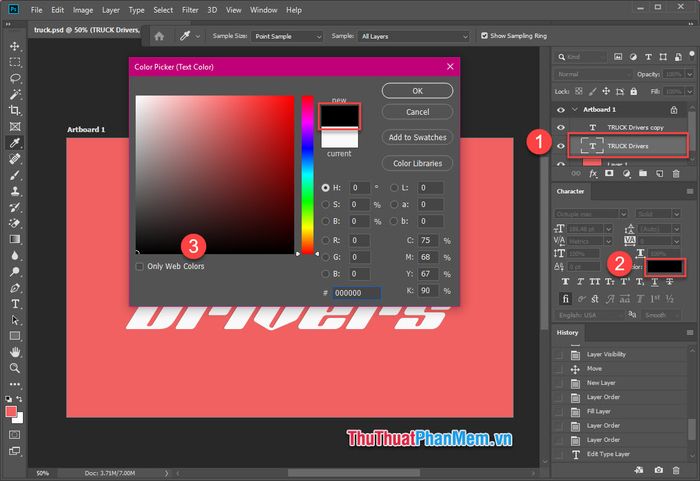The height and width of the screenshot is (481, 700).
Task: Enable Only Web Colors checkbox
Action: (139, 267)
